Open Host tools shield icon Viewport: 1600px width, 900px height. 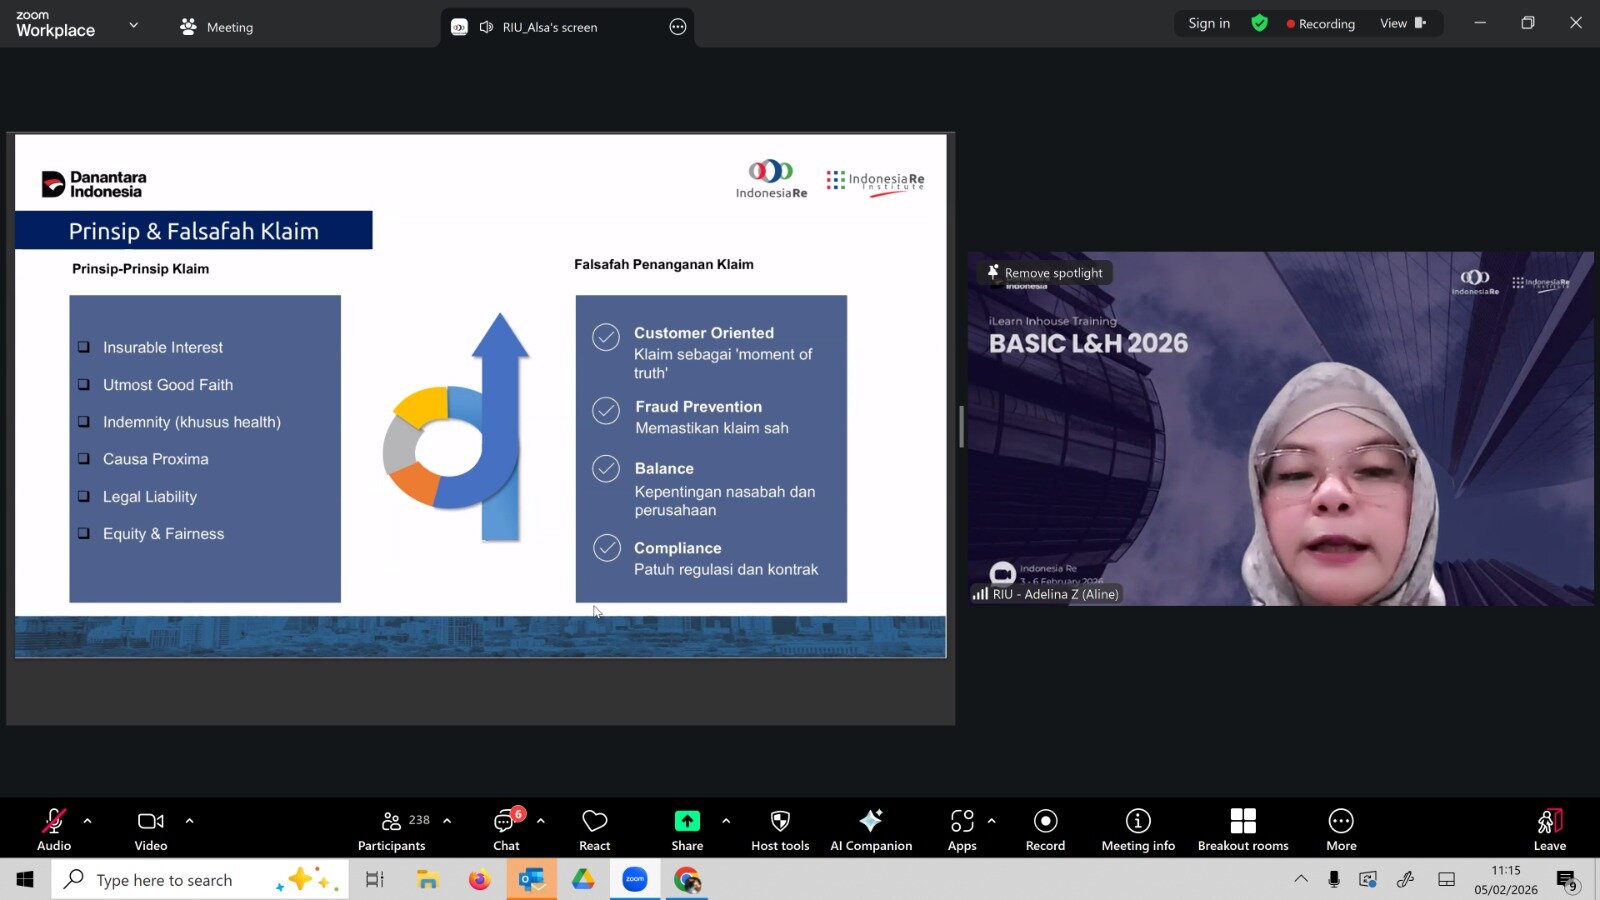(780, 829)
